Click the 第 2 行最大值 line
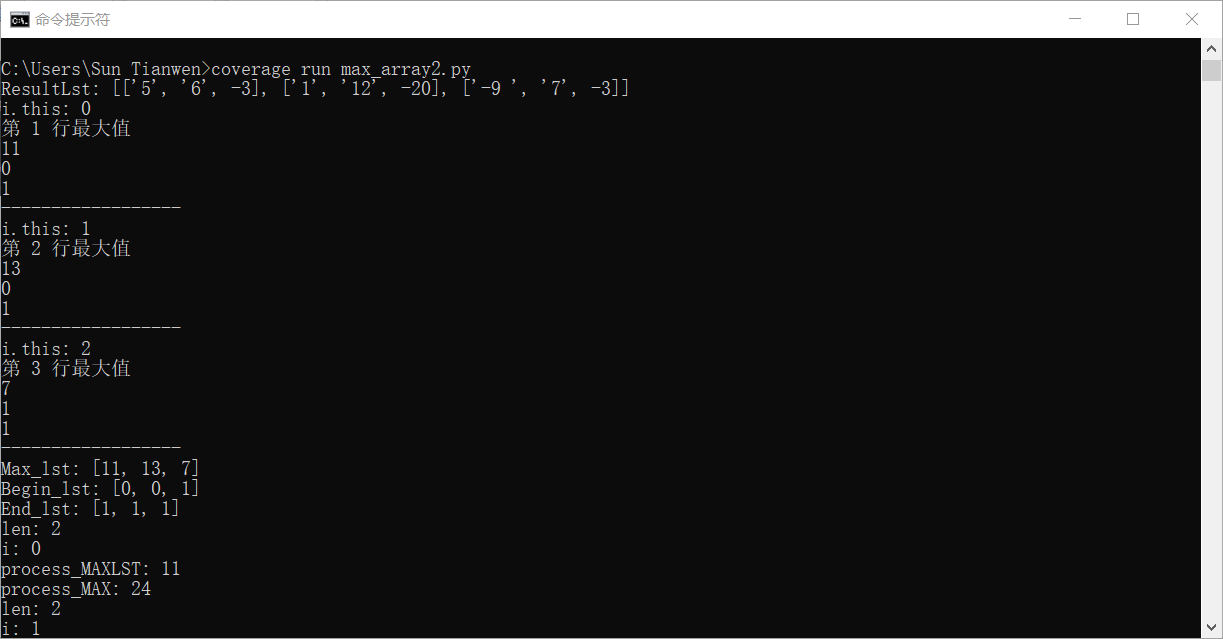Viewport: 1223px width, 639px height. pos(66,249)
